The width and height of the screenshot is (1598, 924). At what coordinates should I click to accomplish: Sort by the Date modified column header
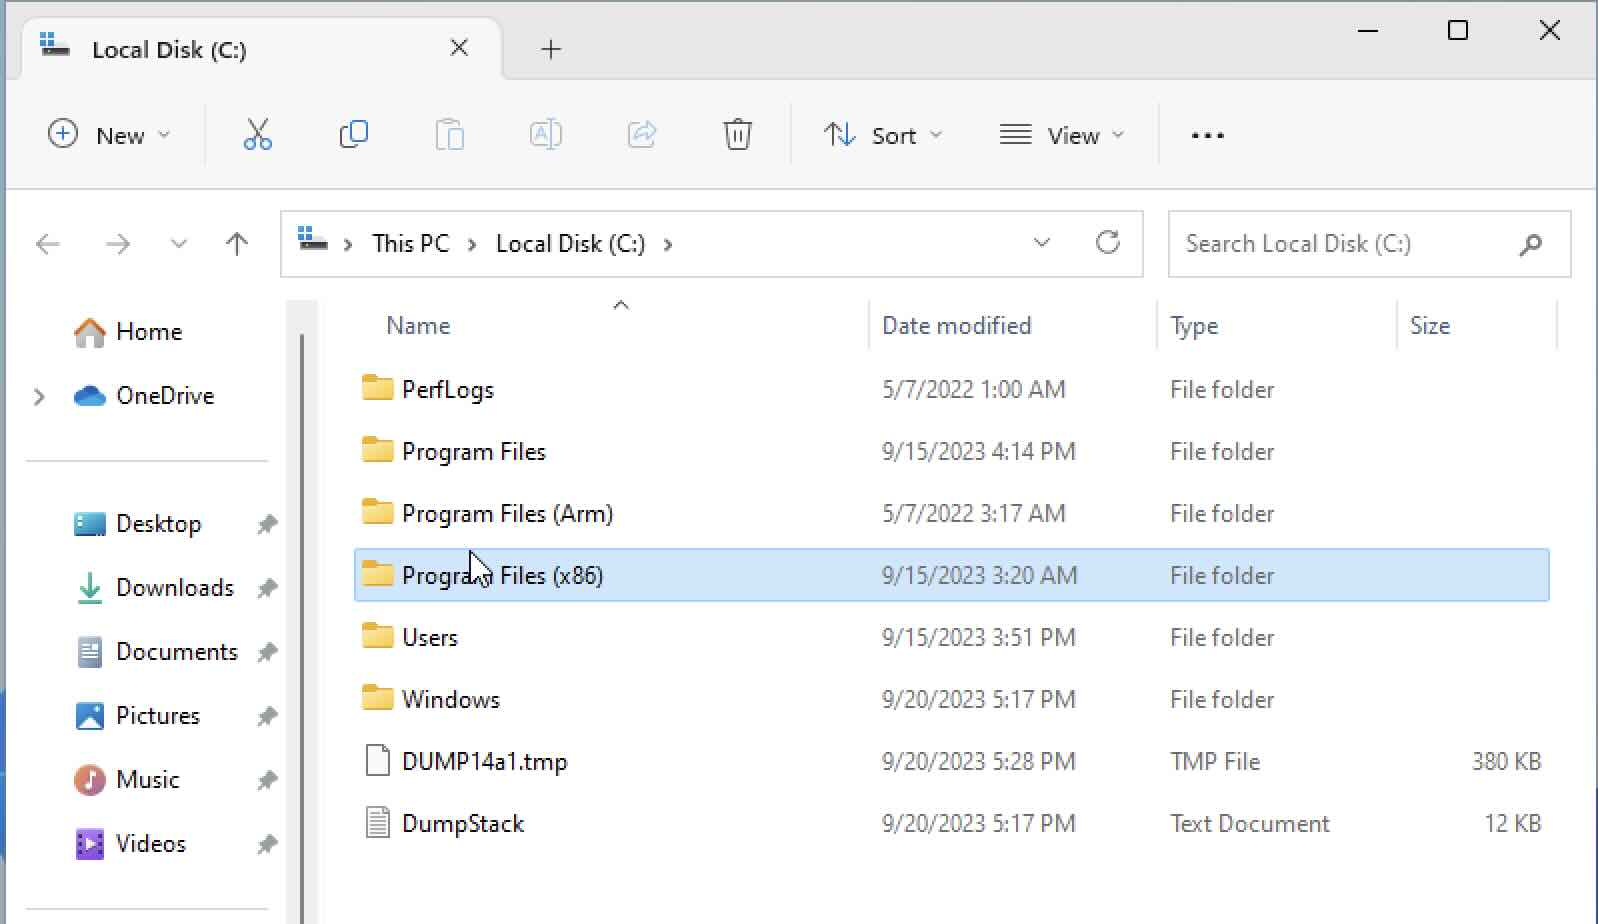[956, 325]
